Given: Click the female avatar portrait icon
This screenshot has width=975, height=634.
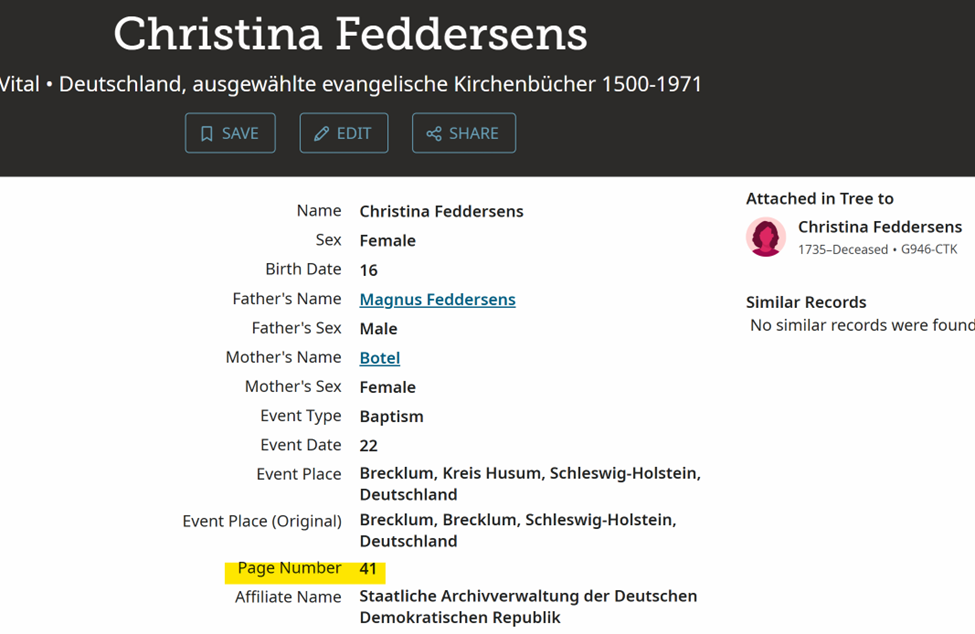Looking at the screenshot, I should point(766,237).
